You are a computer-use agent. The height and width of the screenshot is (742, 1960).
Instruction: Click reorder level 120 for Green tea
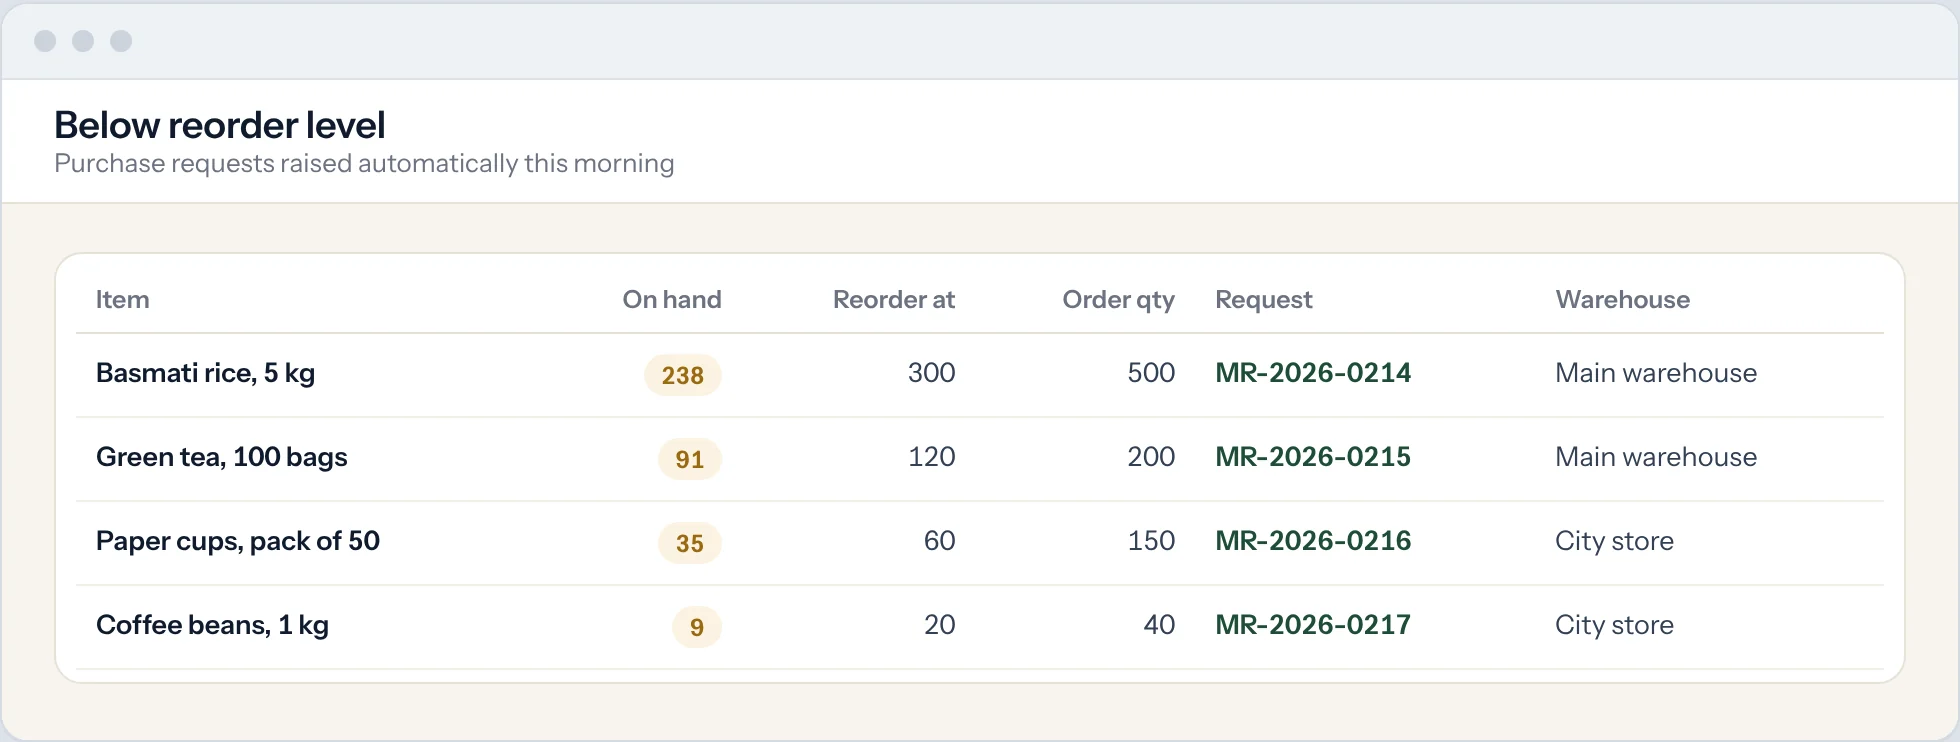[932, 457]
